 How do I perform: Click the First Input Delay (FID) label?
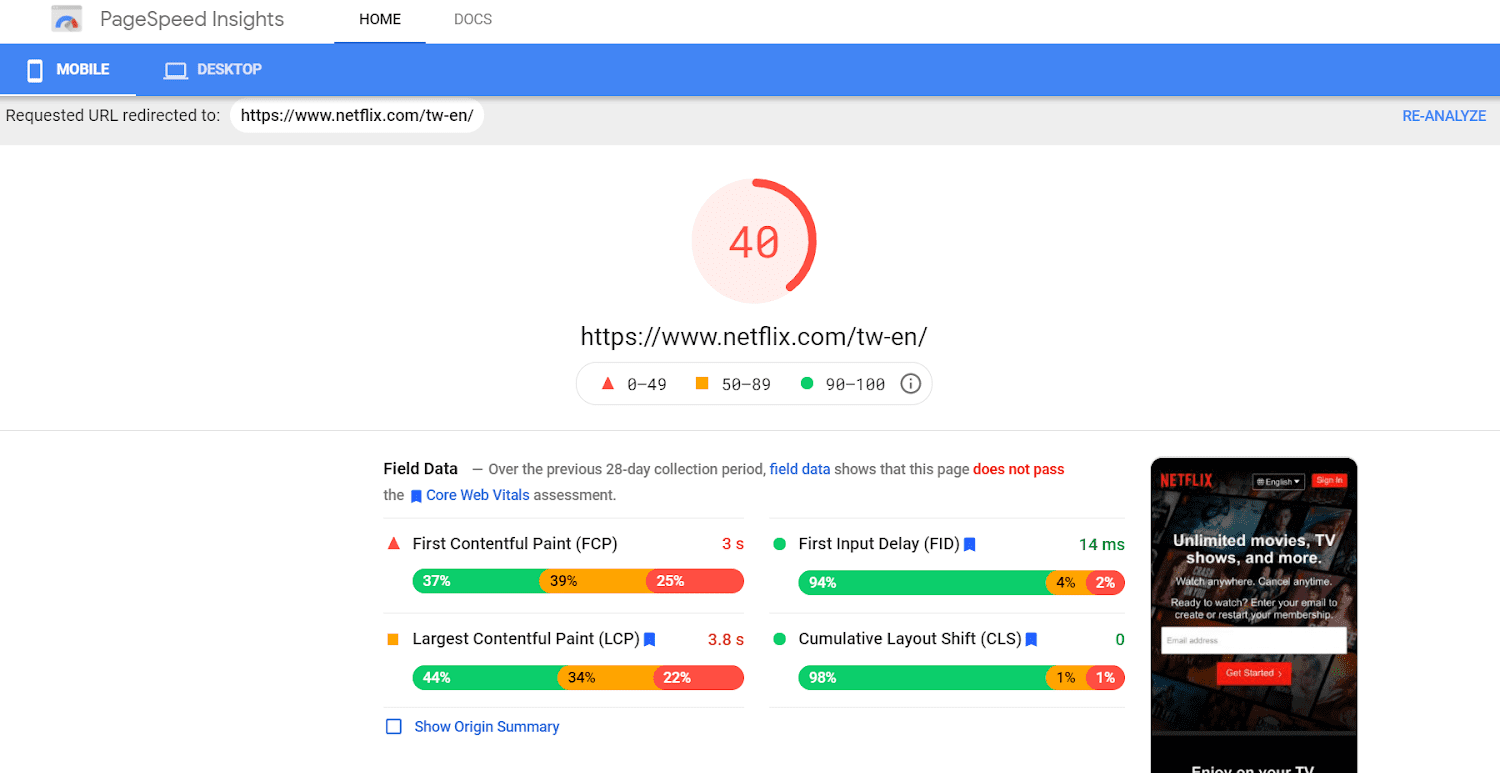pos(879,544)
